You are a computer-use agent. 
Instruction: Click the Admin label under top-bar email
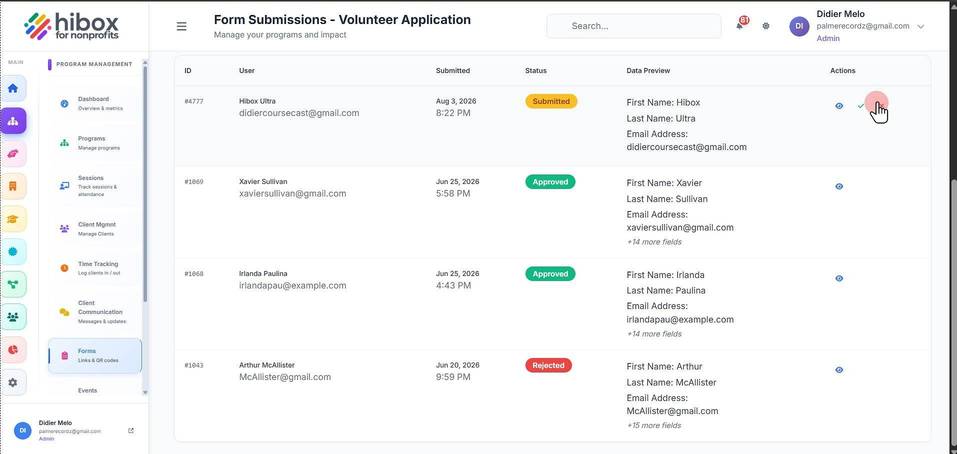pyautogui.click(x=828, y=38)
